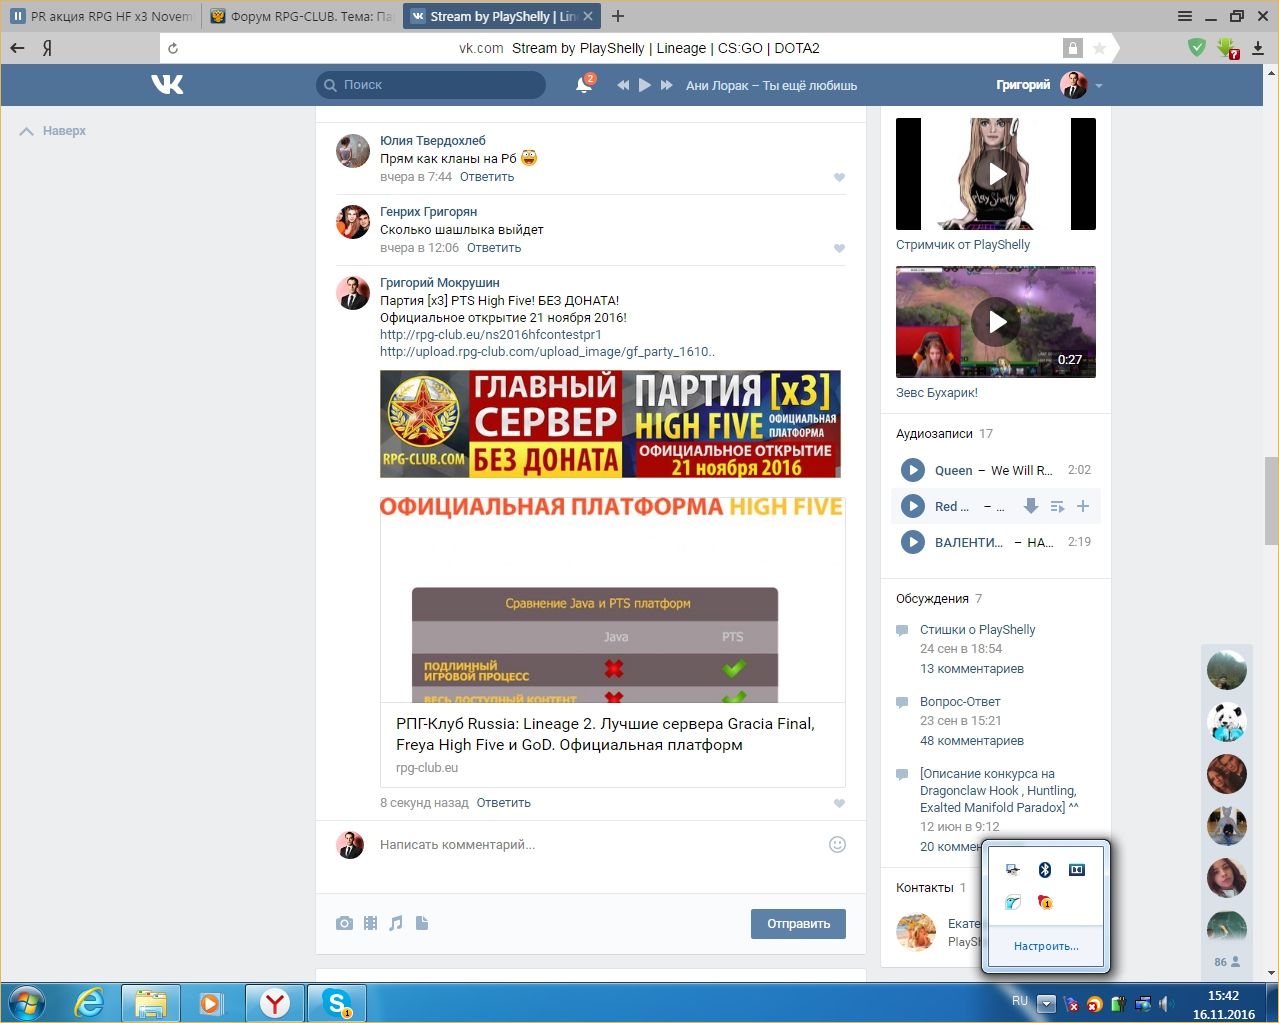
Task: Open the Вопрос-Ответ discussion
Action: [x=960, y=702]
